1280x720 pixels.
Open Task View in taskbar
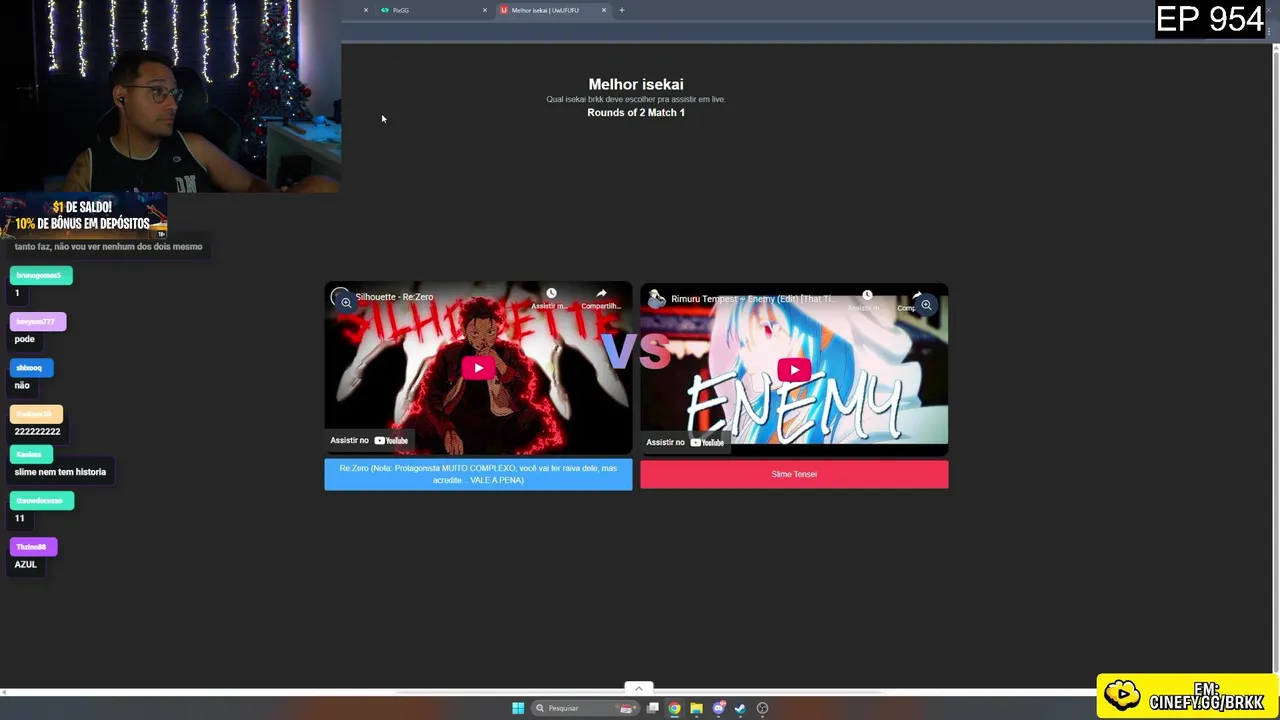pyautogui.click(x=653, y=708)
